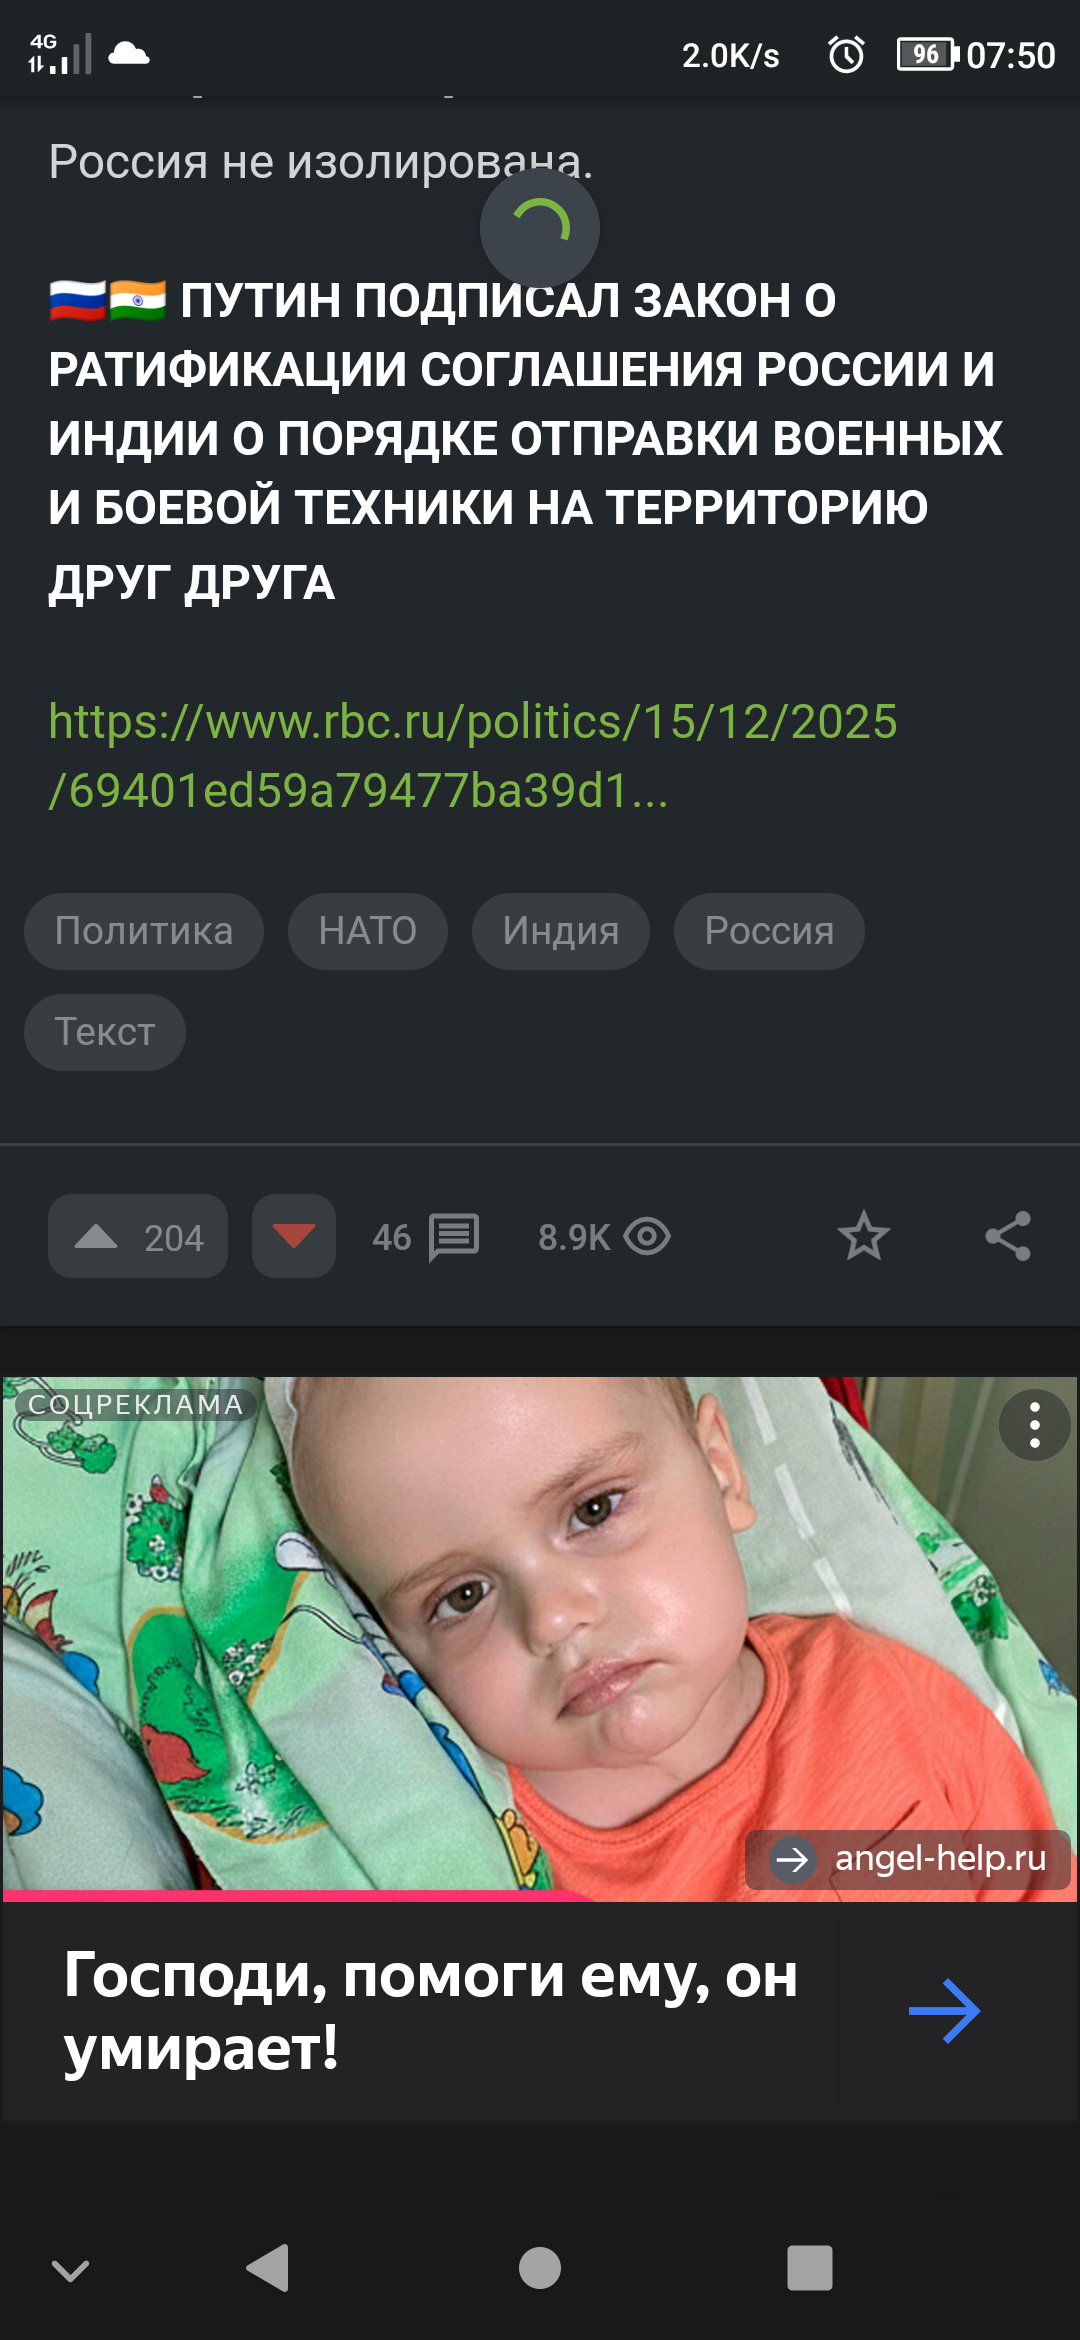
Task: Select the Текст tag
Action: tap(105, 1032)
